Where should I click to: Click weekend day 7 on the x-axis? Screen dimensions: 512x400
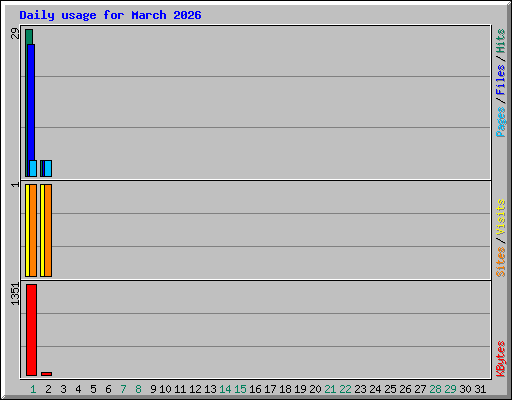click(123, 389)
